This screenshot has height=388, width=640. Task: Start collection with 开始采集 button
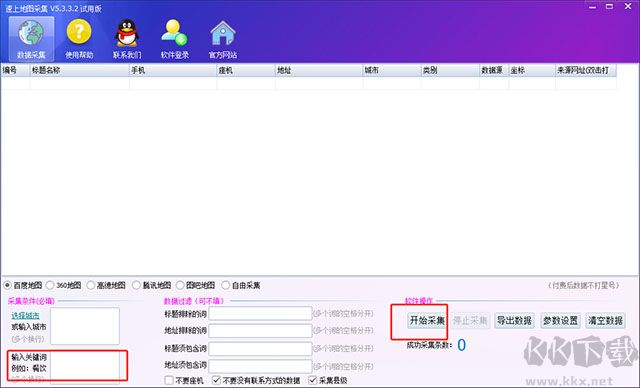tap(427, 321)
